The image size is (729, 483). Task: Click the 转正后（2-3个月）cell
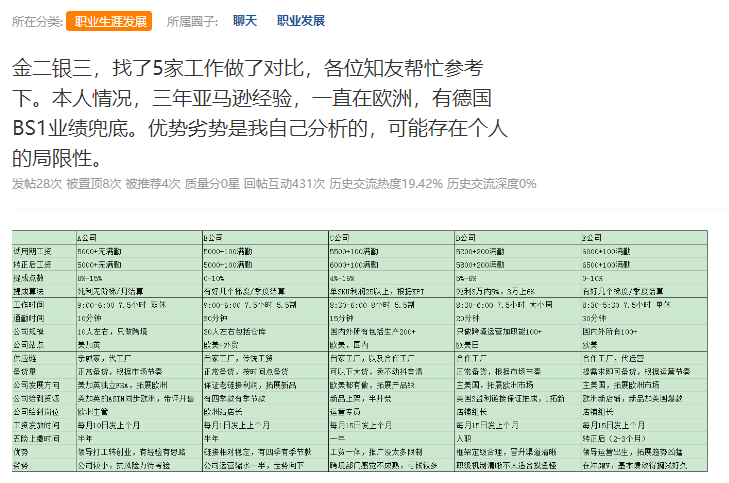pyautogui.click(x=614, y=438)
